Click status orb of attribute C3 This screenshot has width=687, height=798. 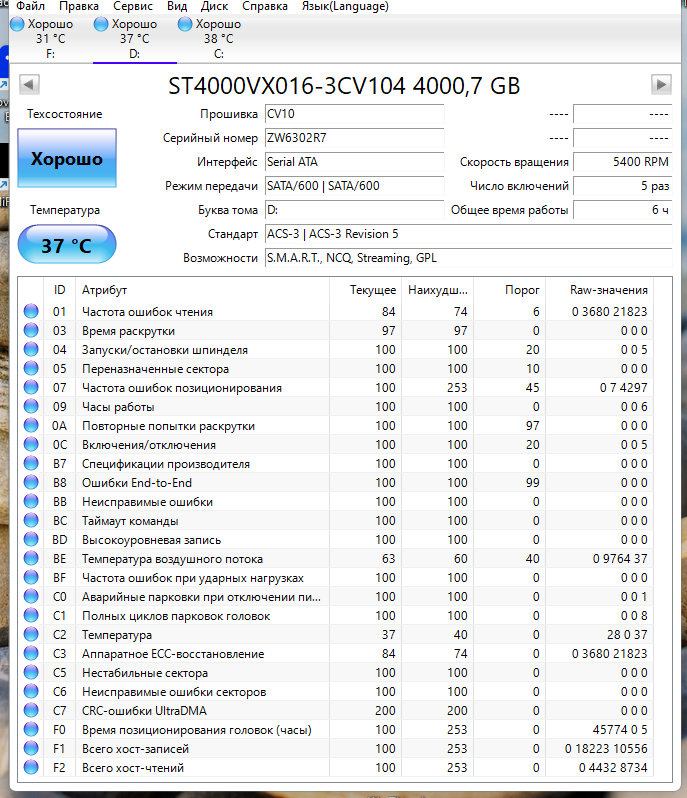31,653
